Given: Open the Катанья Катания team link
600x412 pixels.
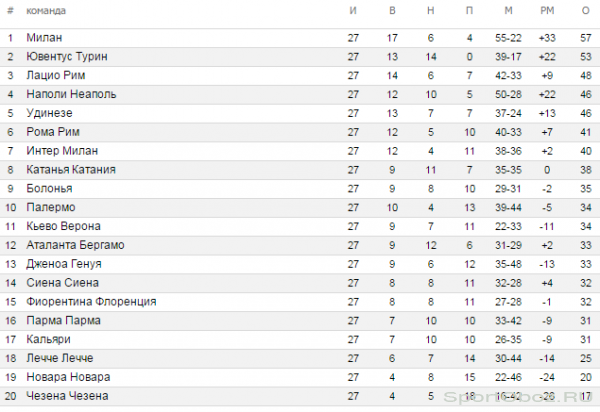Looking at the screenshot, I should pyautogui.click(x=71, y=169).
